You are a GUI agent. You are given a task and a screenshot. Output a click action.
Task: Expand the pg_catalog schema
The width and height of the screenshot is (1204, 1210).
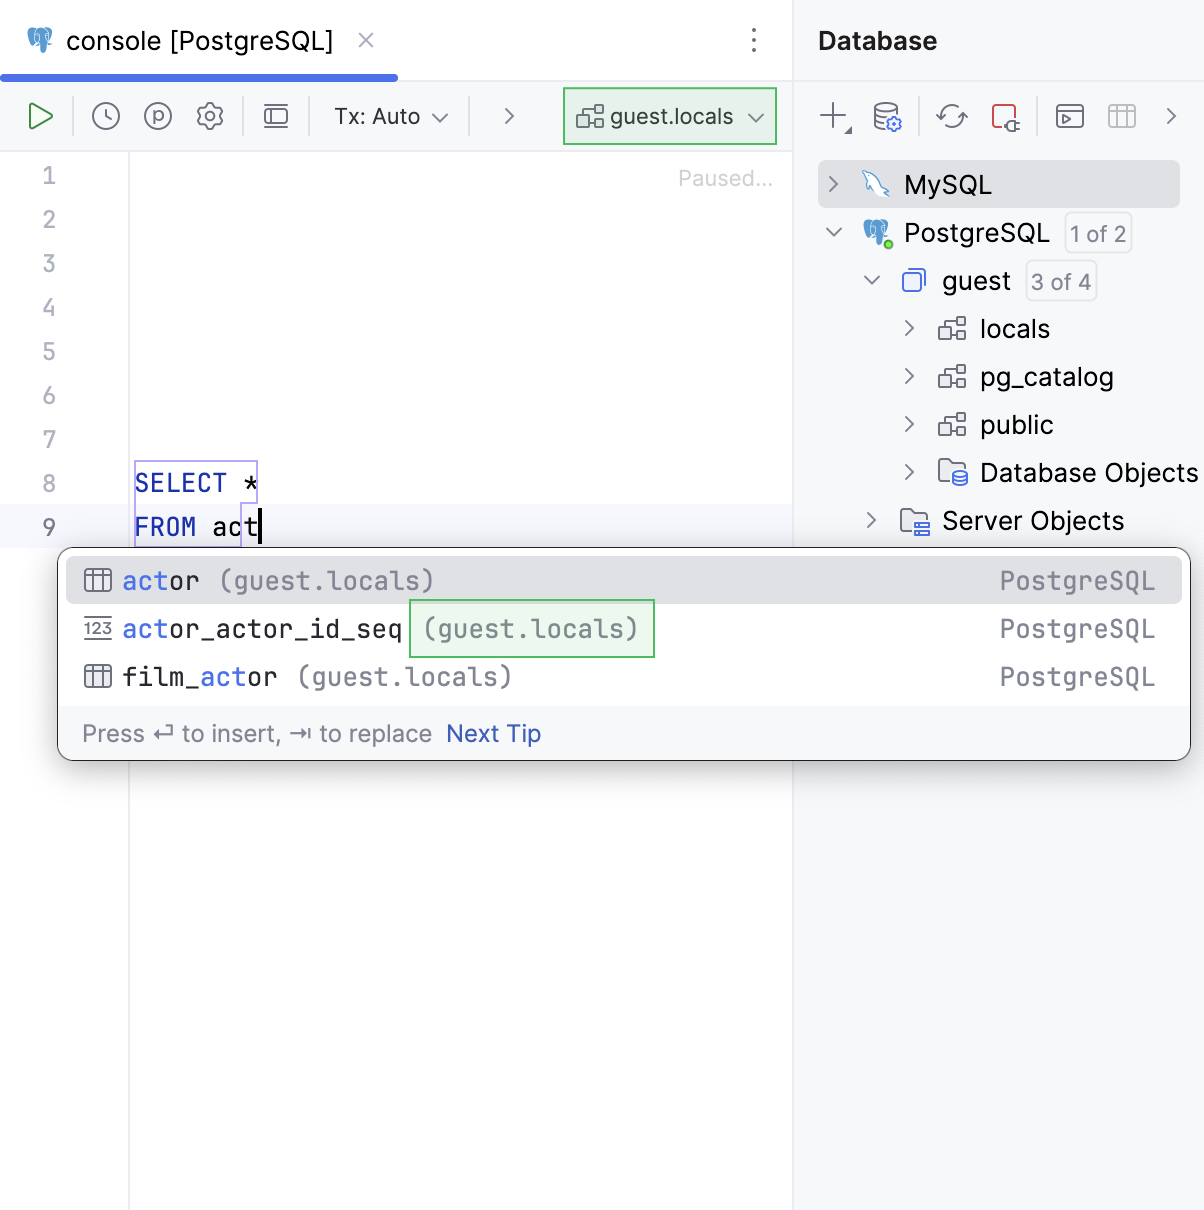(909, 376)
